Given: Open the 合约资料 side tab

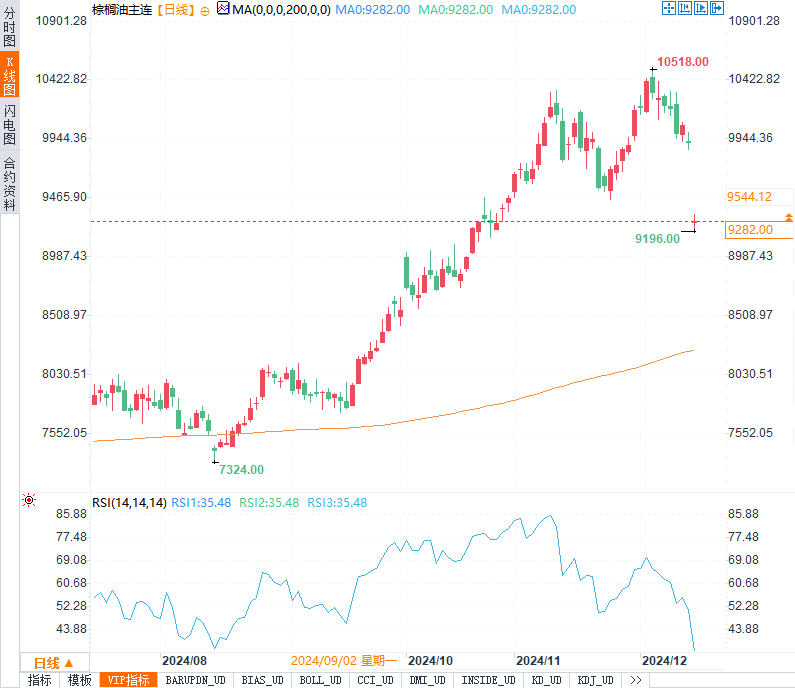Looking at the screenshot, I should tap(9, 184).
